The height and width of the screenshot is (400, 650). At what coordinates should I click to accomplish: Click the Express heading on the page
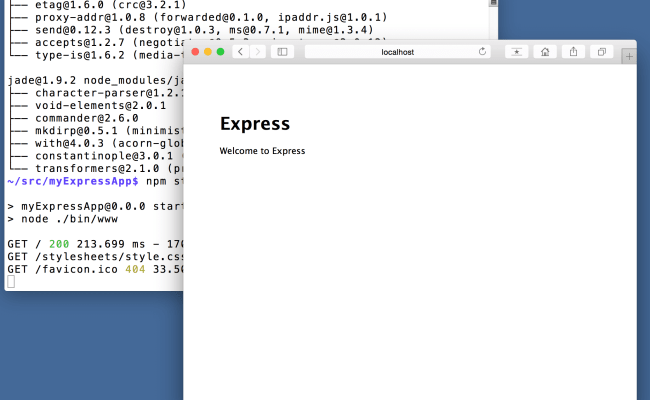pos(255,124)
